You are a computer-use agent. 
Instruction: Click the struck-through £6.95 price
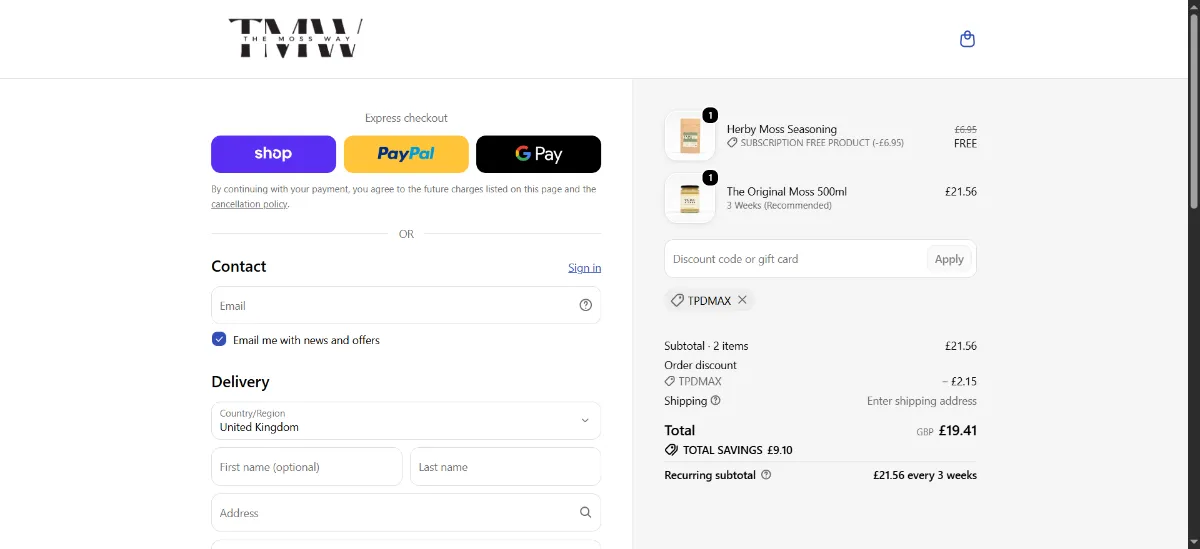[x=966, y=129]
